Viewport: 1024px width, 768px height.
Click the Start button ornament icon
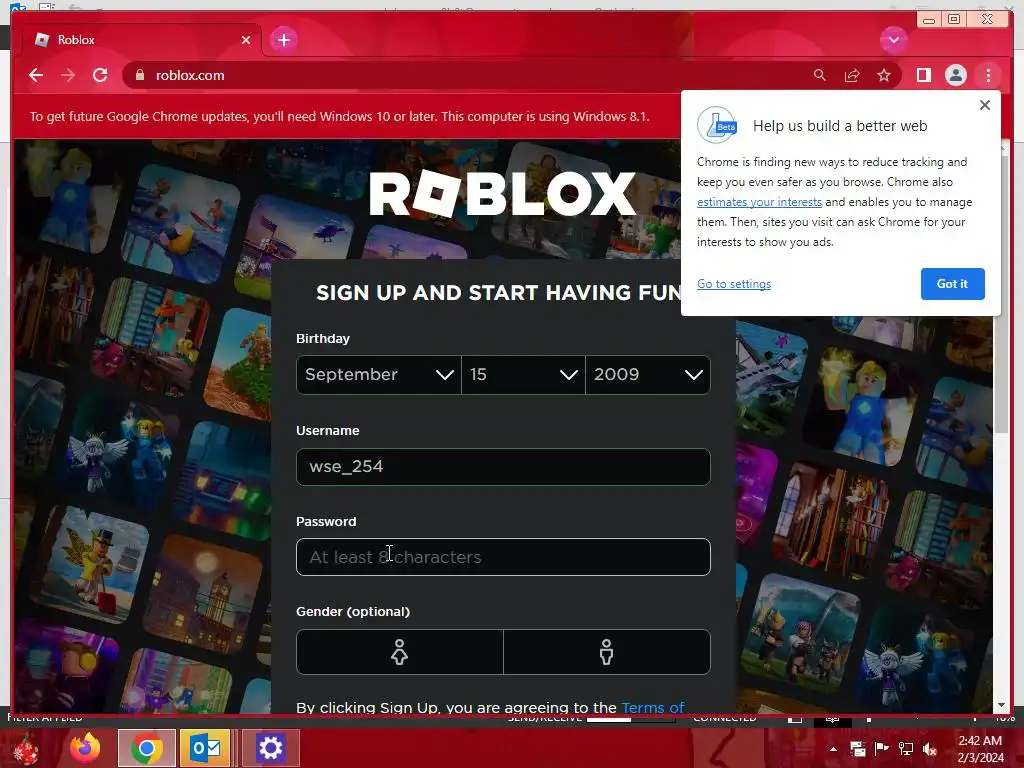point(26,748)
